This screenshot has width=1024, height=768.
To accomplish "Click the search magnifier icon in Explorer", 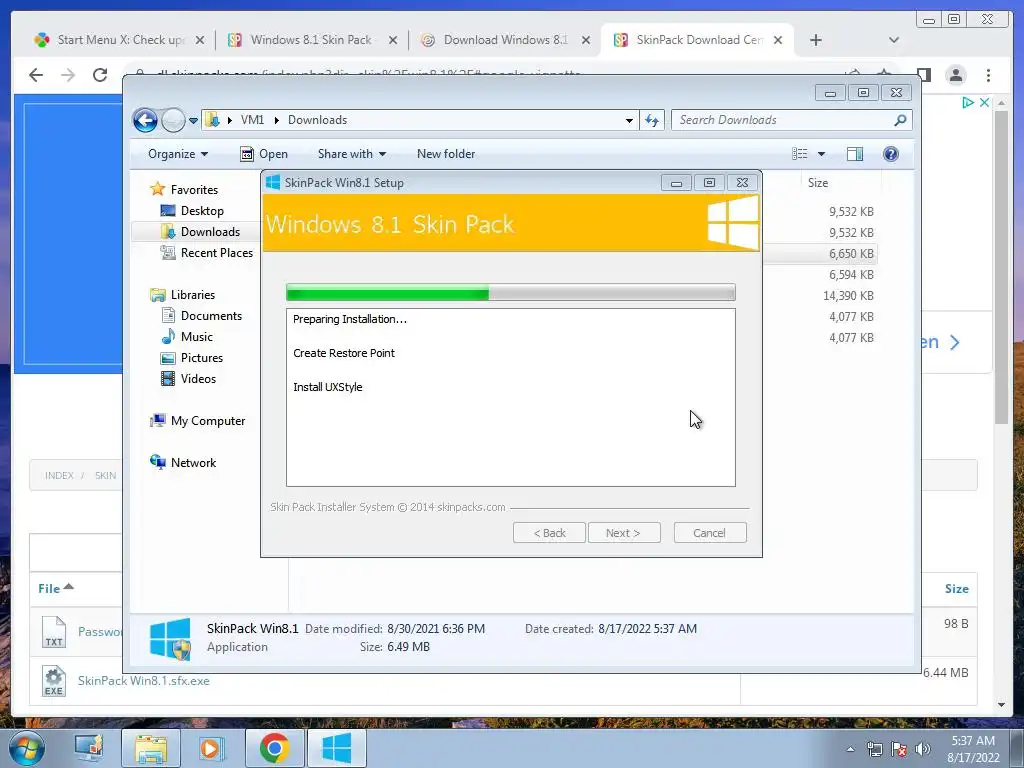I will click(901, 120).
